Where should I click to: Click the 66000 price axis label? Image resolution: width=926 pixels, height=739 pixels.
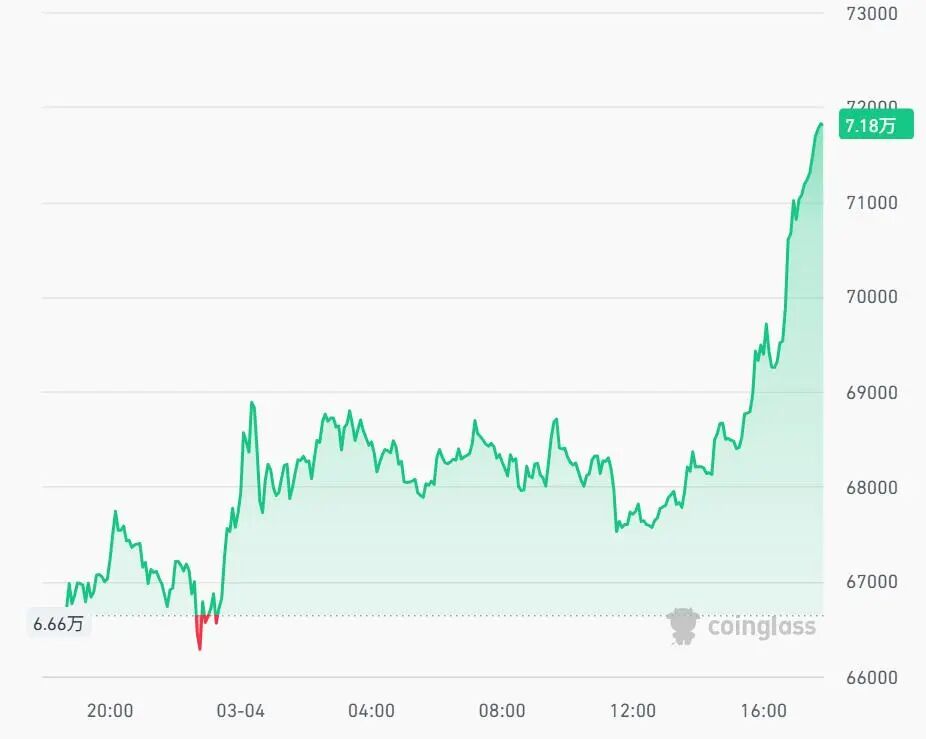click(871, 677)
